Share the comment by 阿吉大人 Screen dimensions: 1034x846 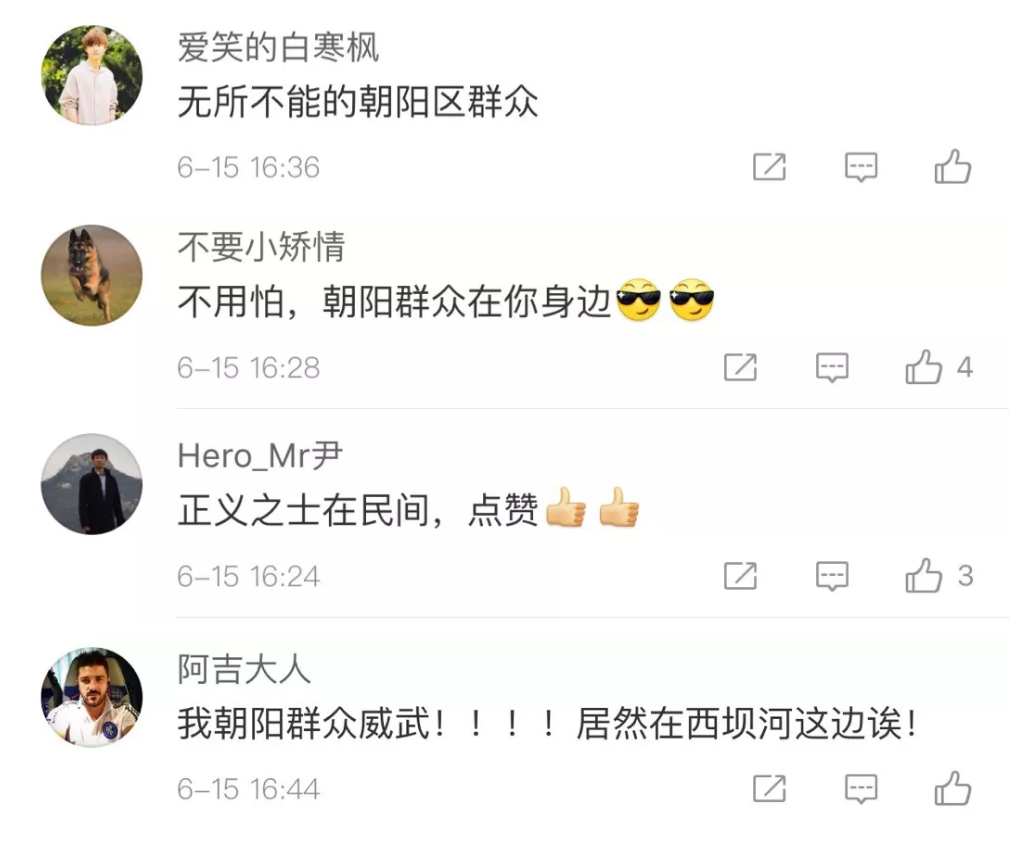(770, 789)
